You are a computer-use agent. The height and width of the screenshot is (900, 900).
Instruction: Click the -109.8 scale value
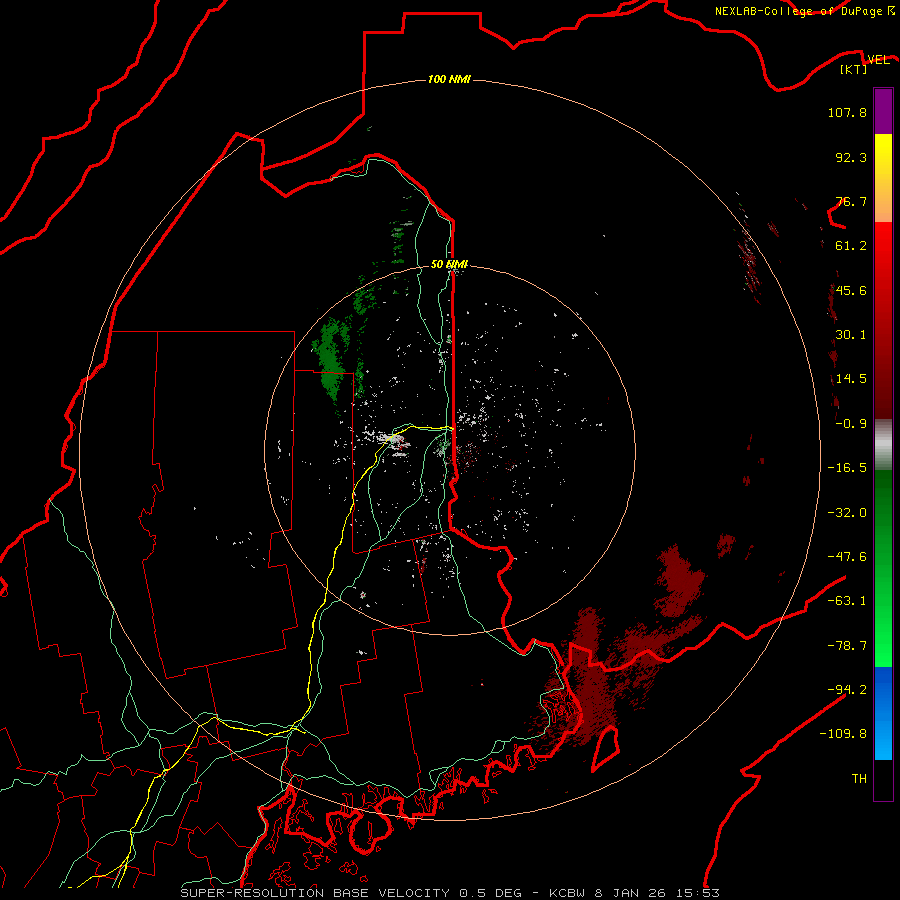point(843,734)
